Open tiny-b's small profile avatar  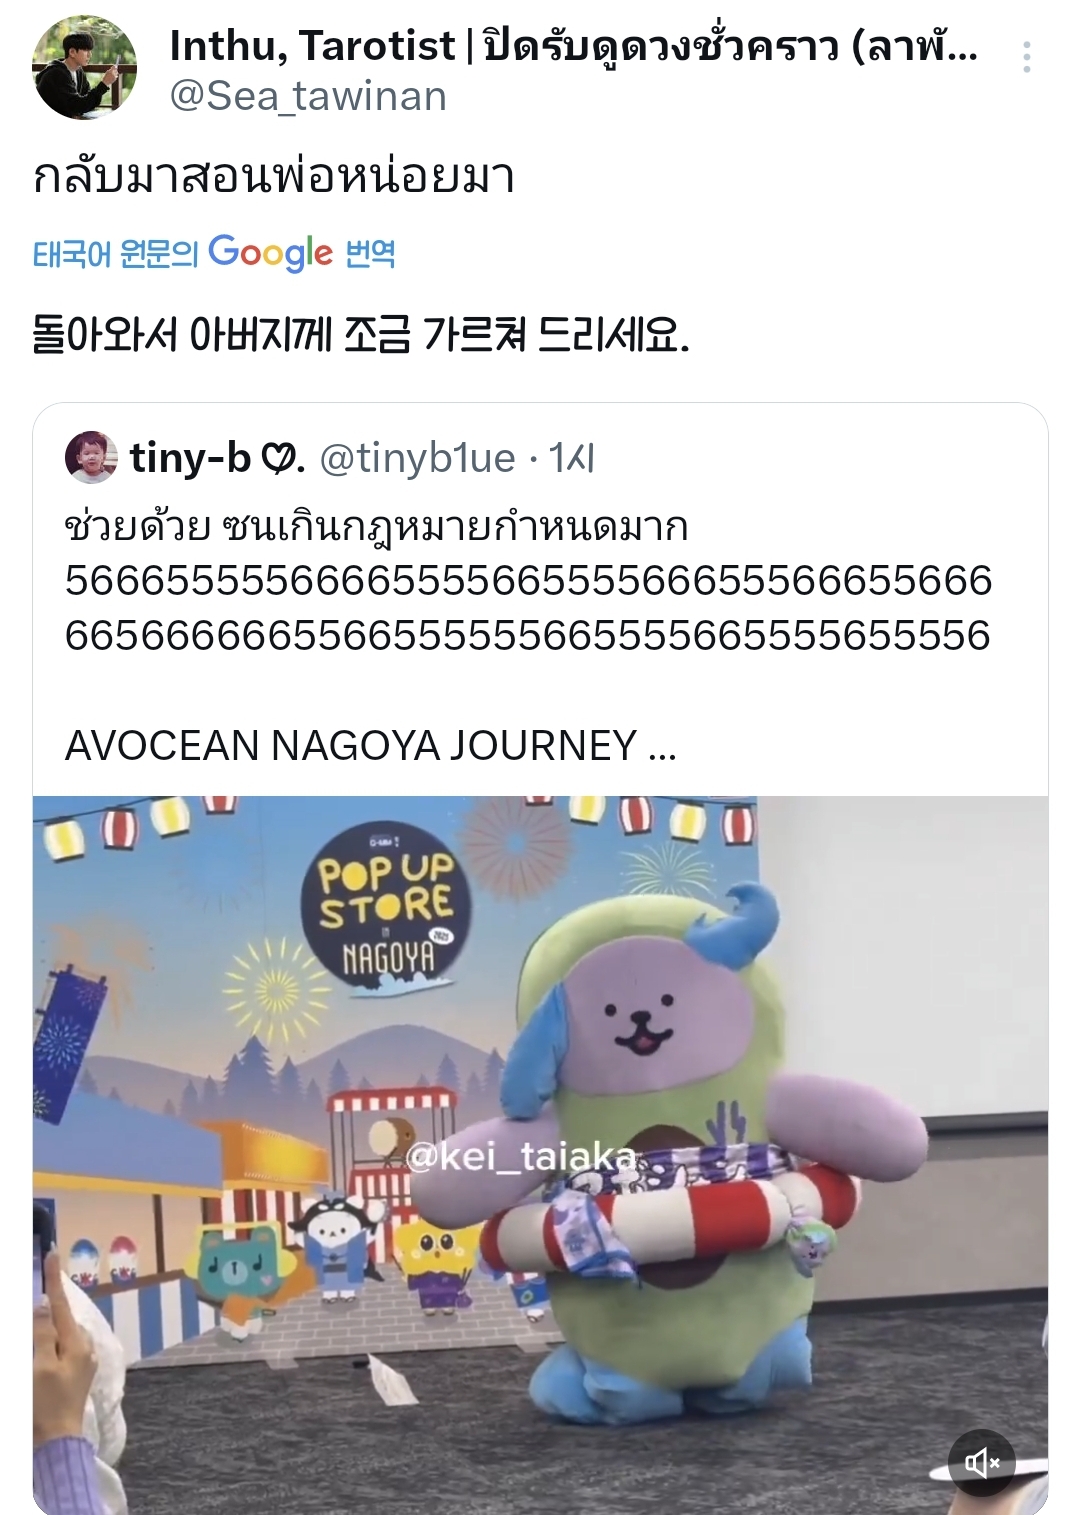[91, 458]
